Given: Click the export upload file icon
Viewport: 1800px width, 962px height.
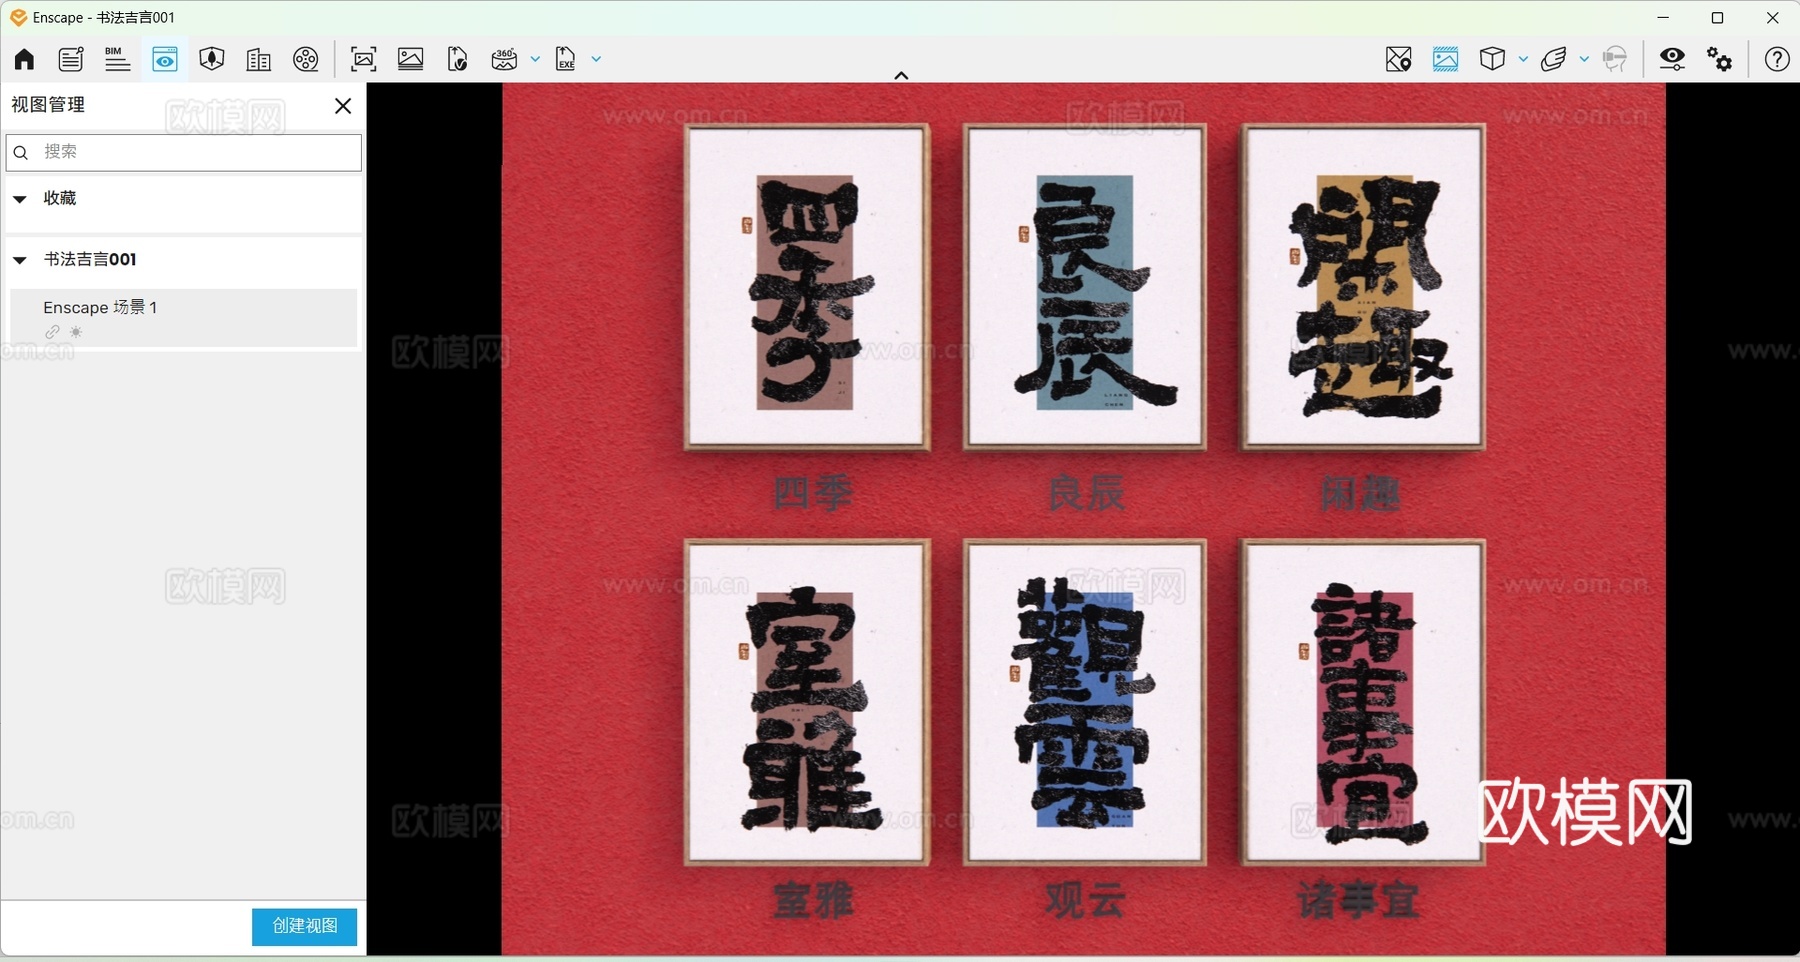Looking at the screenshot, I should [x=458, y=59].
